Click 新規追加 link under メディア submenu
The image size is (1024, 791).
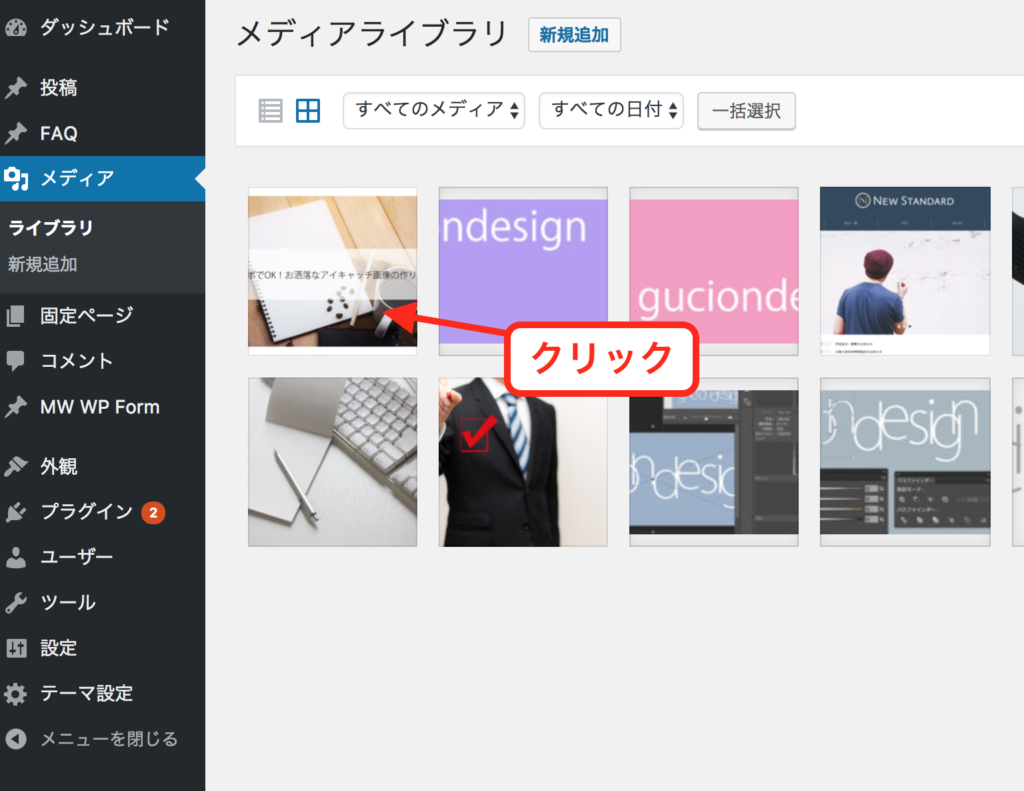(x=43, y=265)
